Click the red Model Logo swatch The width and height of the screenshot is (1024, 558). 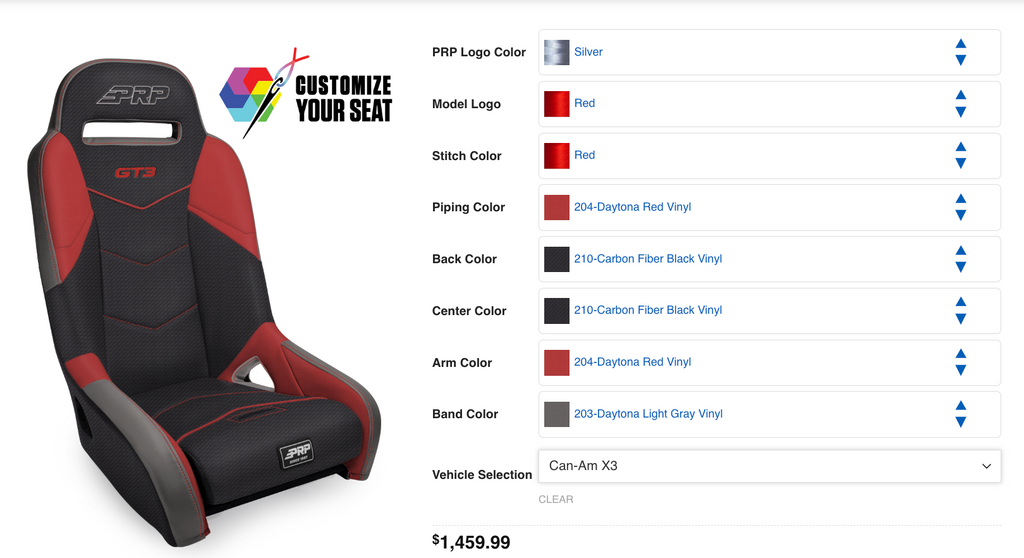point(556,104)
